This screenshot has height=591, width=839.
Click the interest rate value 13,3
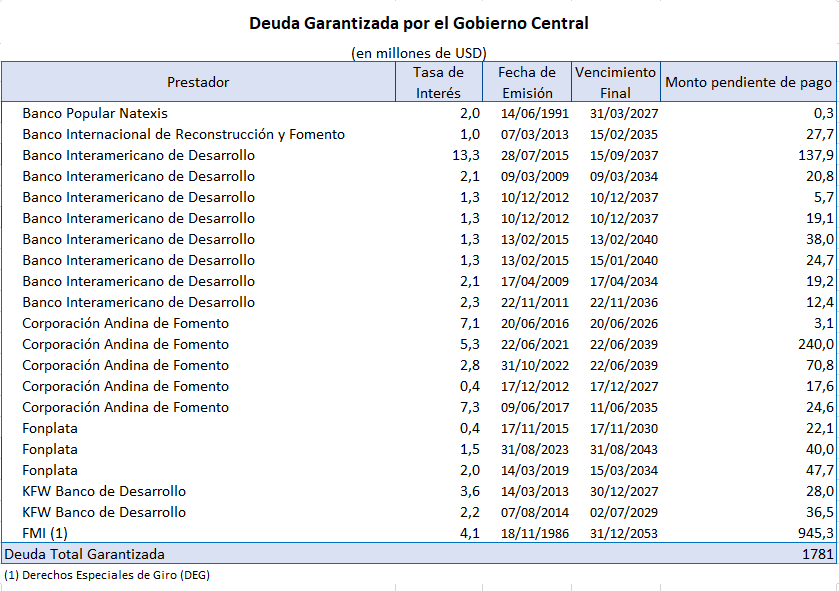pyautogui.click(x=466, y=155)
